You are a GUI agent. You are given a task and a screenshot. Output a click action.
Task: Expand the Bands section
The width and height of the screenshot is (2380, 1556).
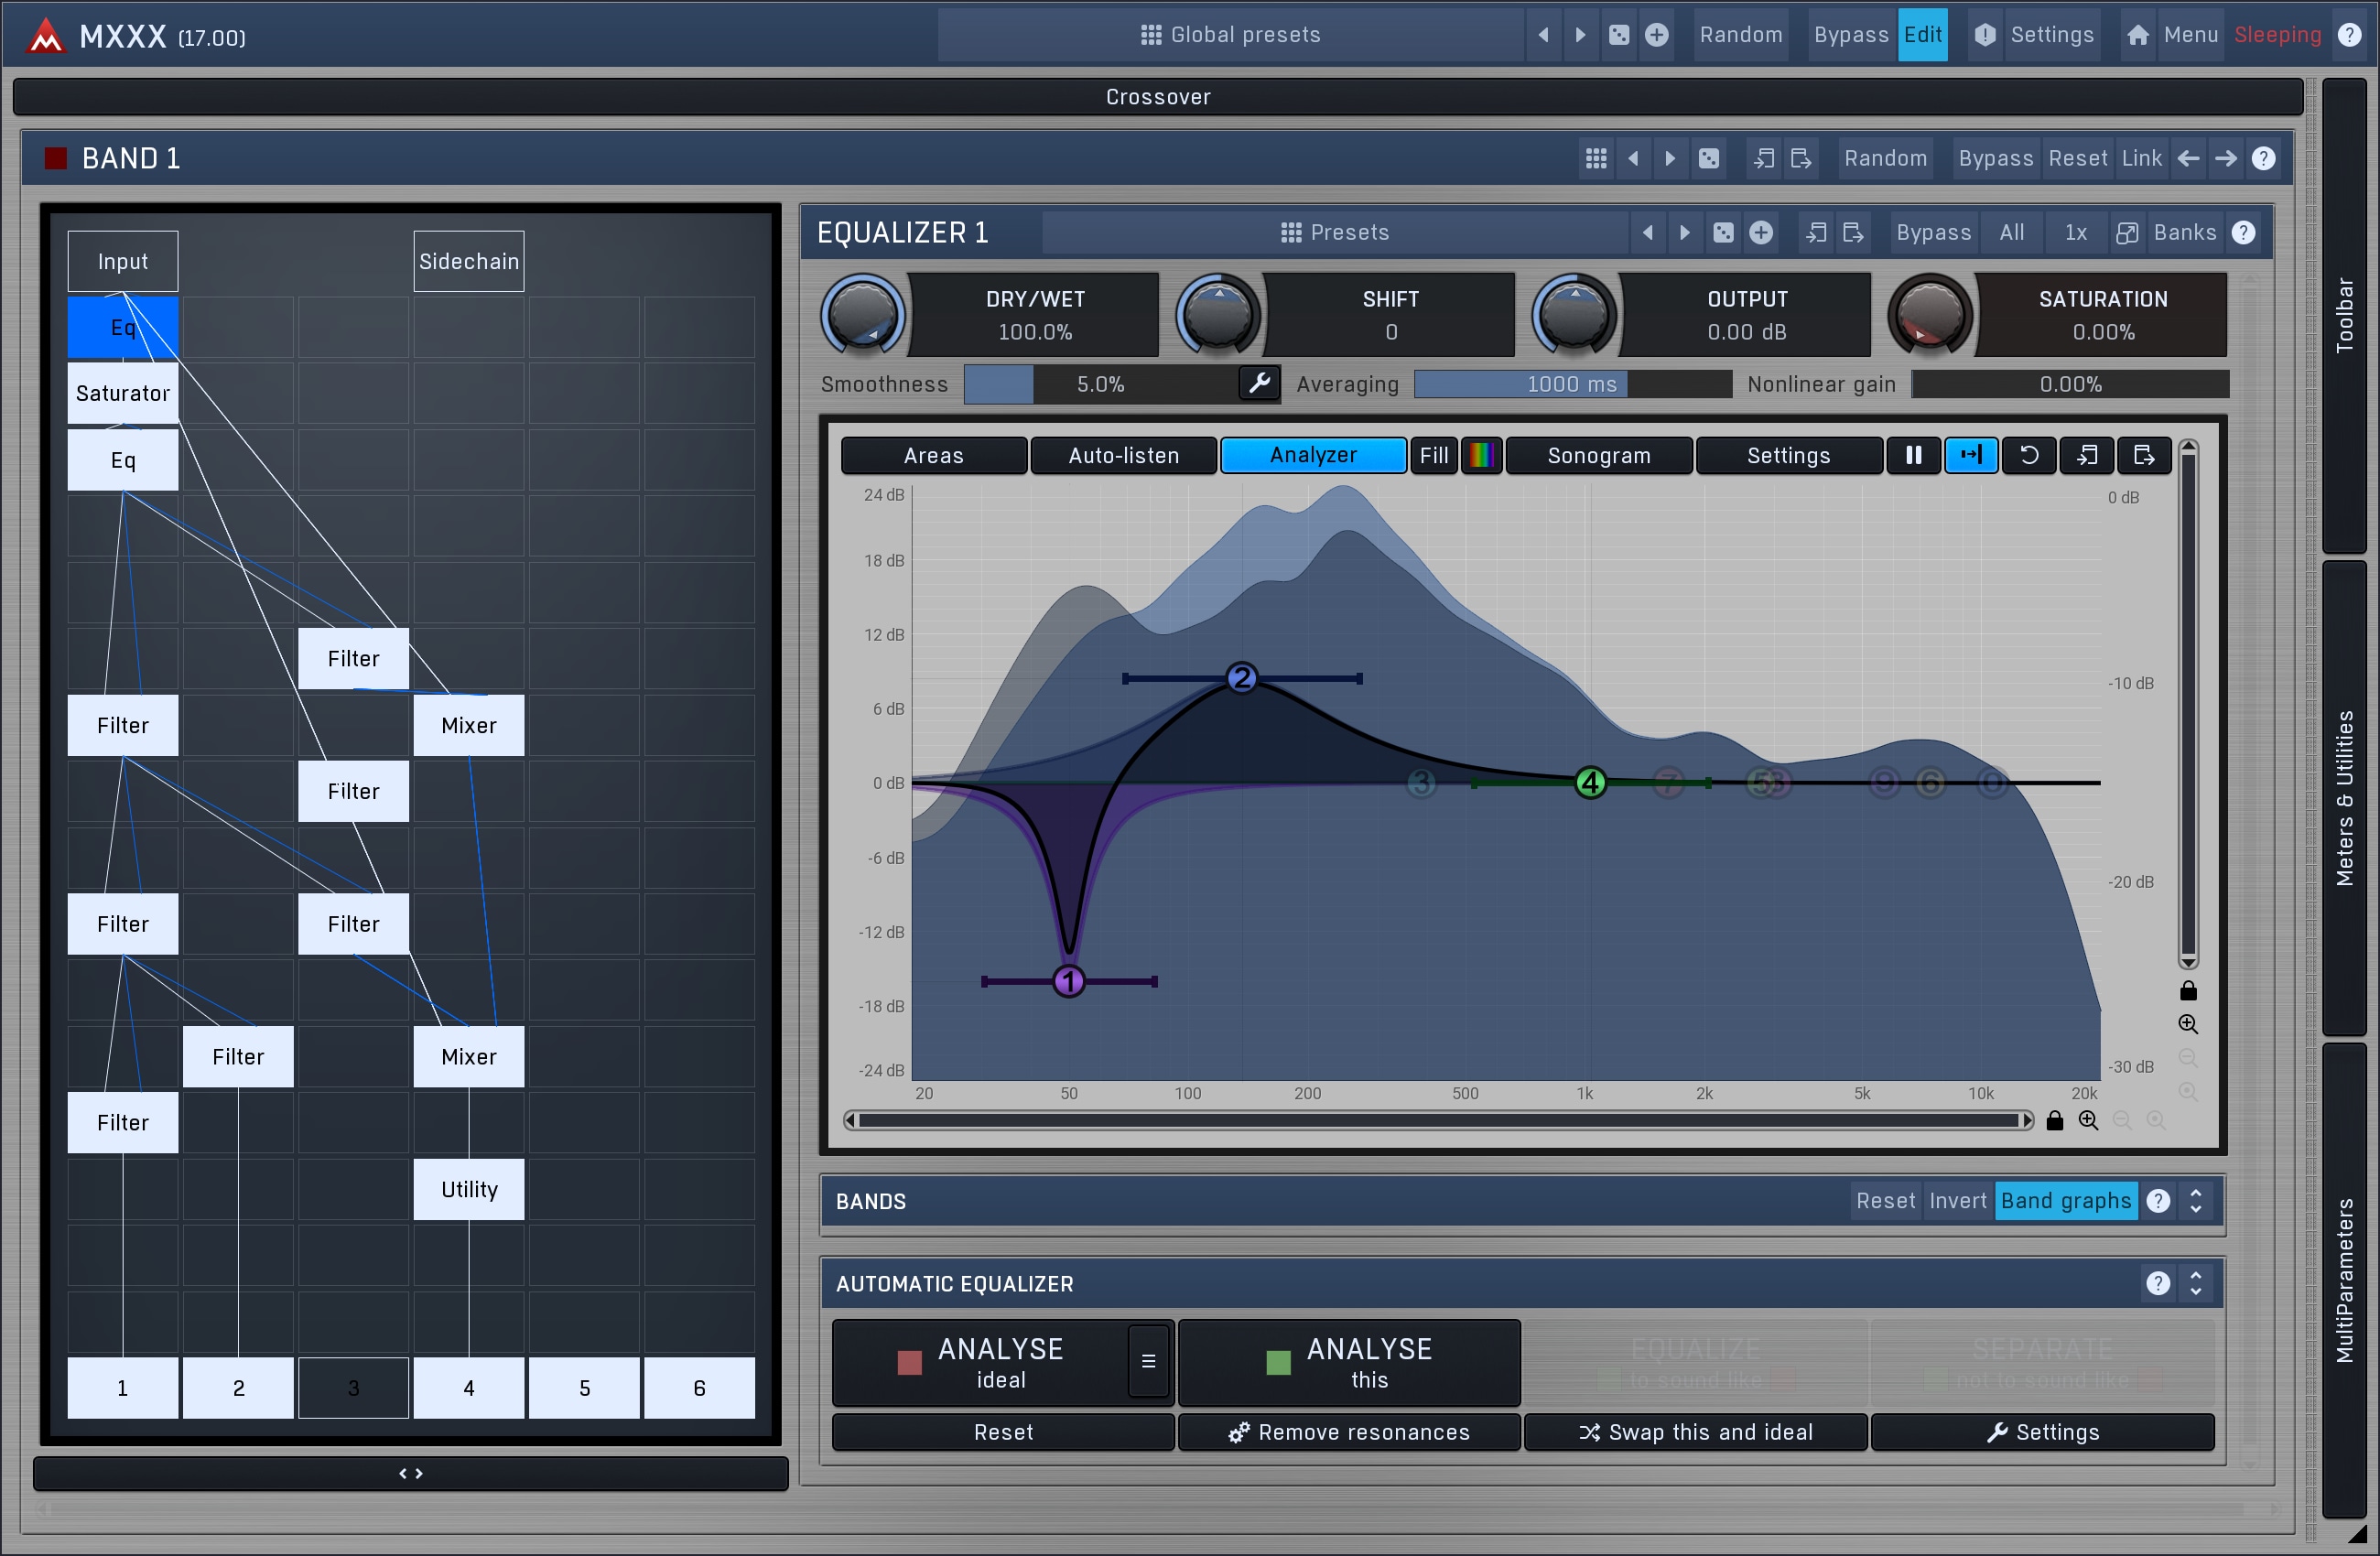click(2196, 1200)
